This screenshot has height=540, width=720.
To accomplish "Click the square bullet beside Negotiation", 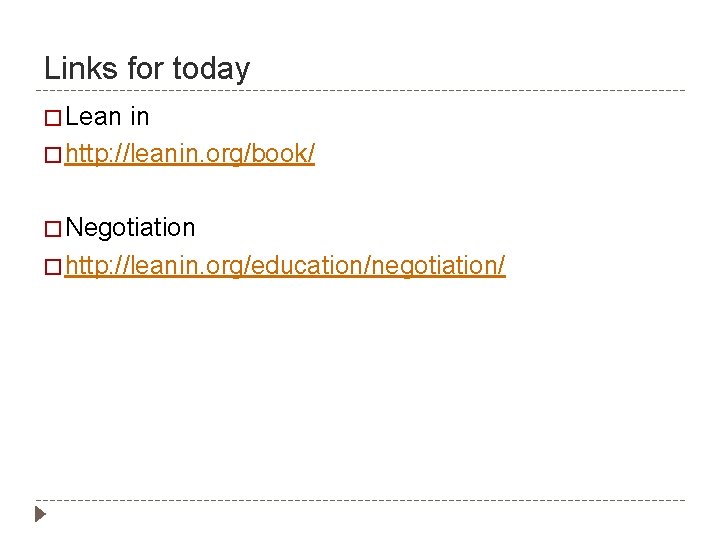I will [x=53, y=229].
